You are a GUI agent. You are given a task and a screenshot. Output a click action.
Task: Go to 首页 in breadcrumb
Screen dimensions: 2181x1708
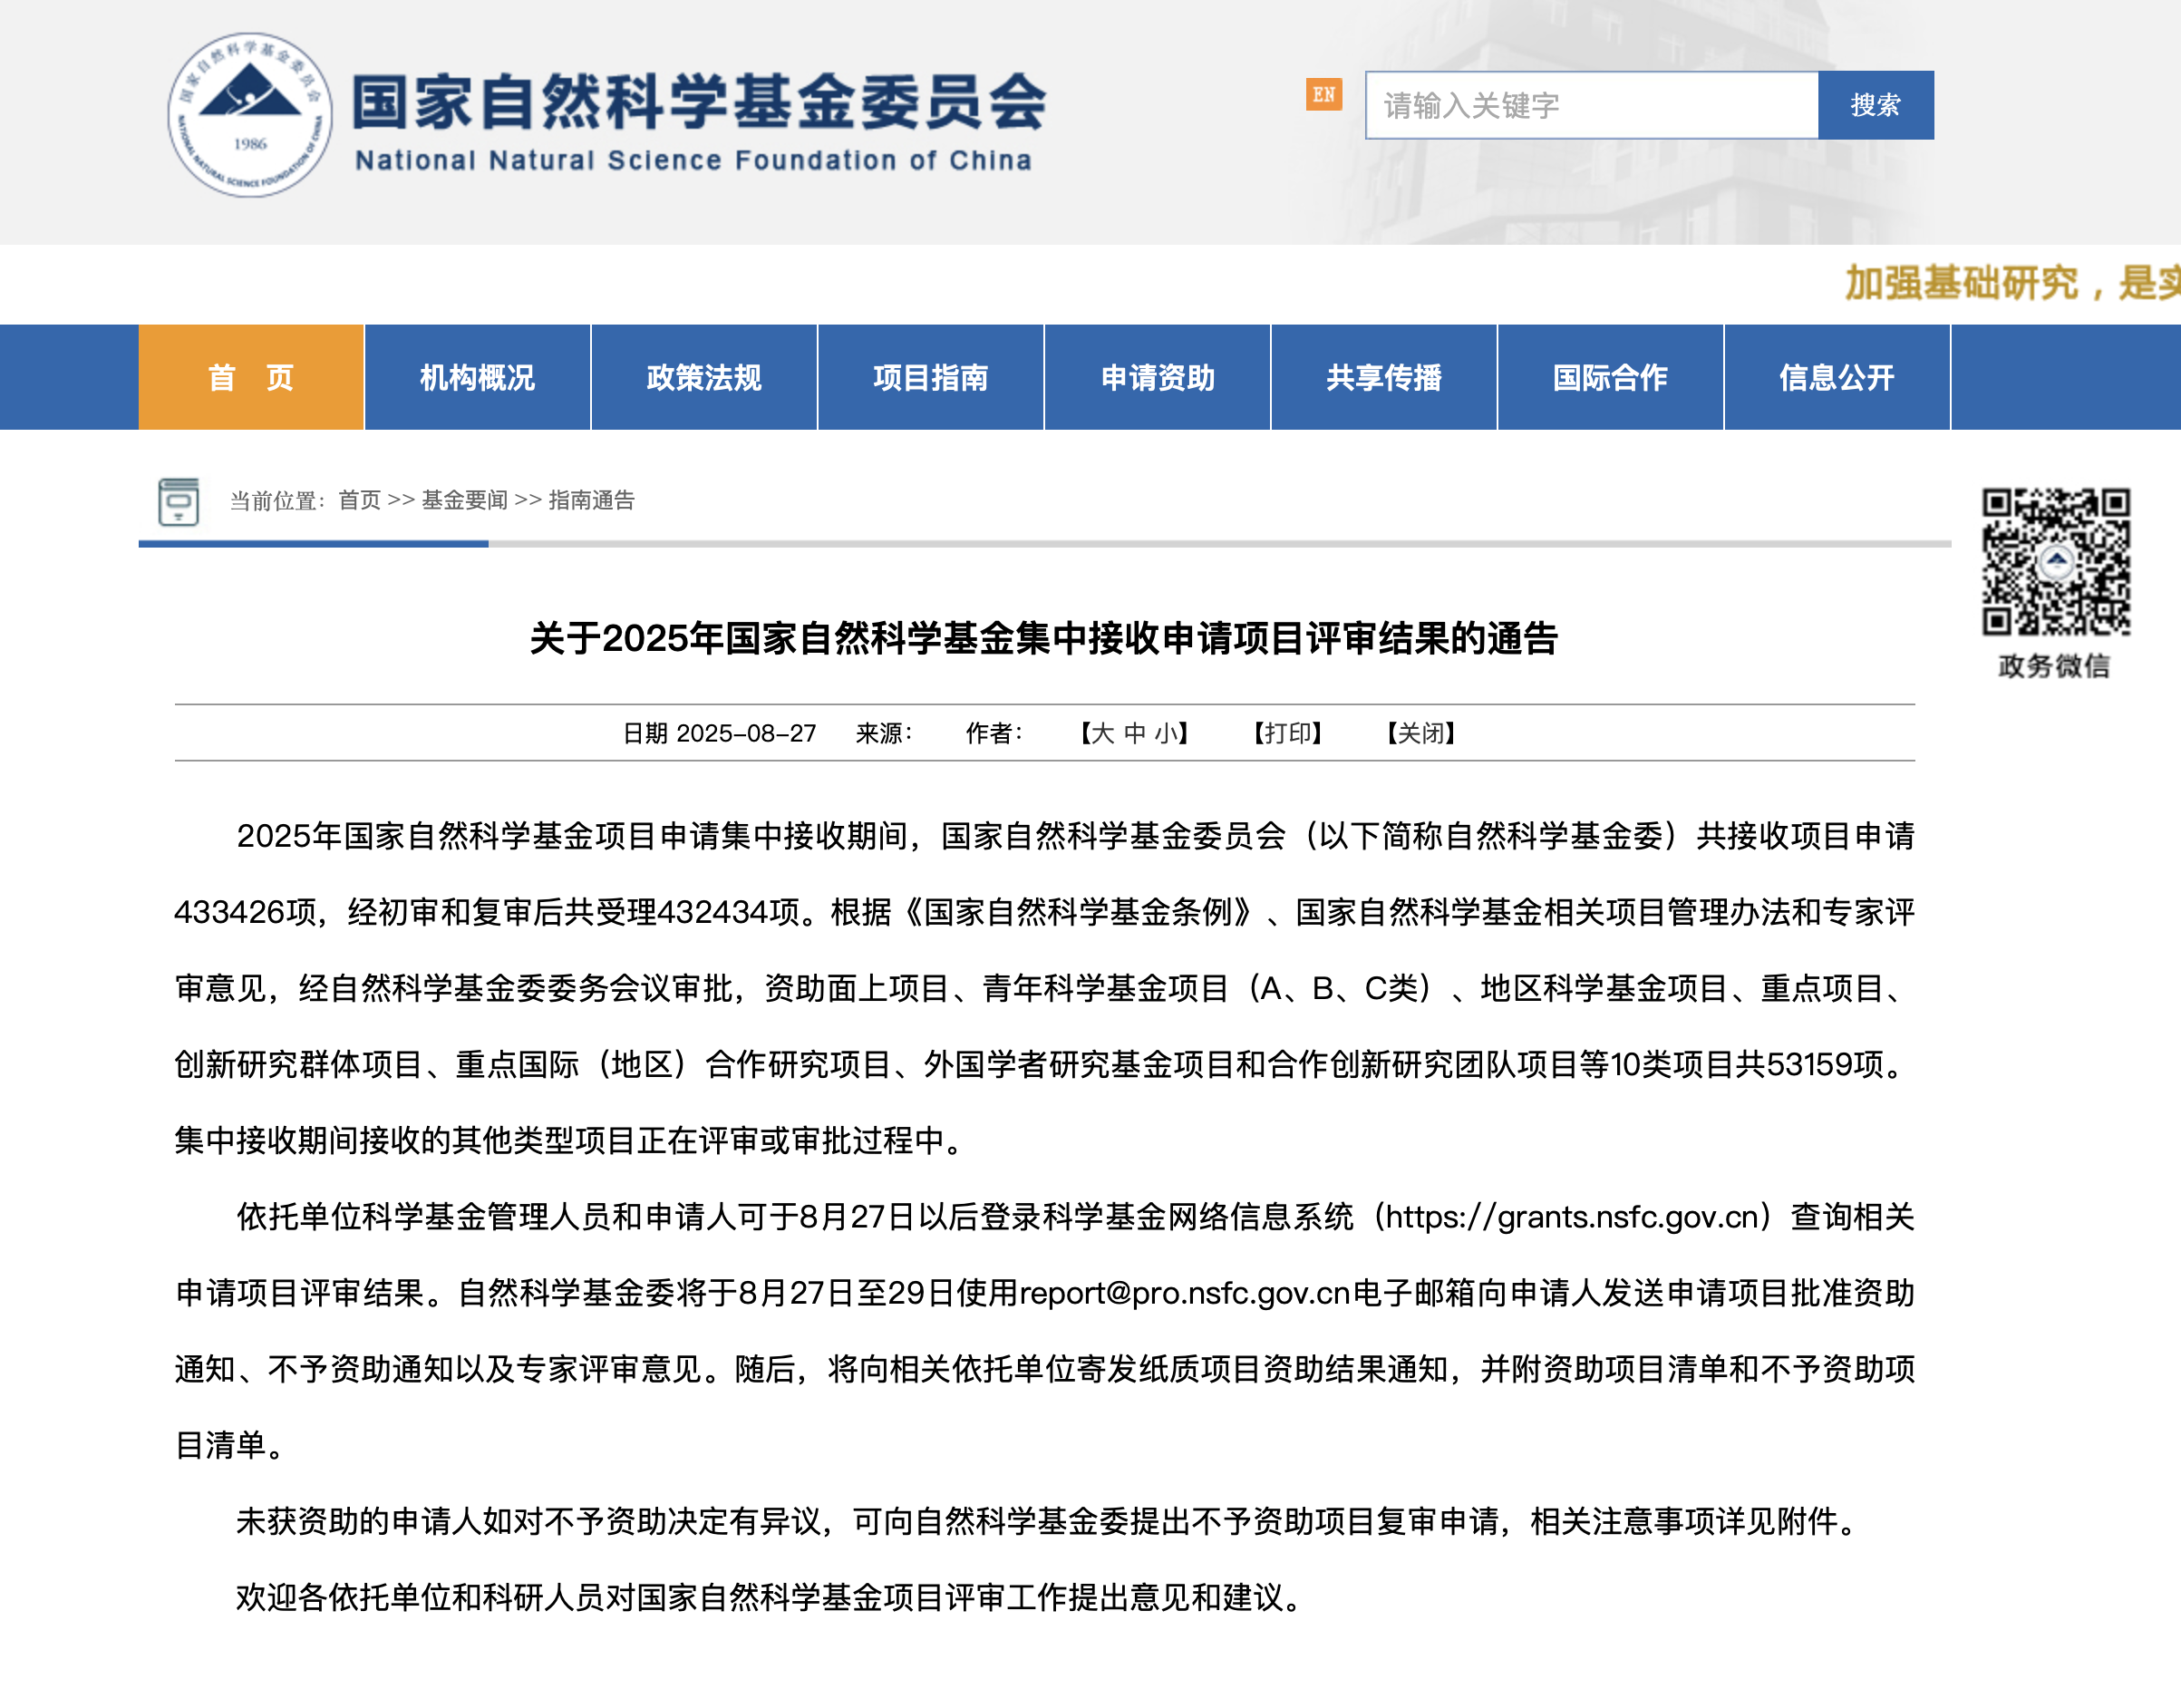tap(360, 500)
